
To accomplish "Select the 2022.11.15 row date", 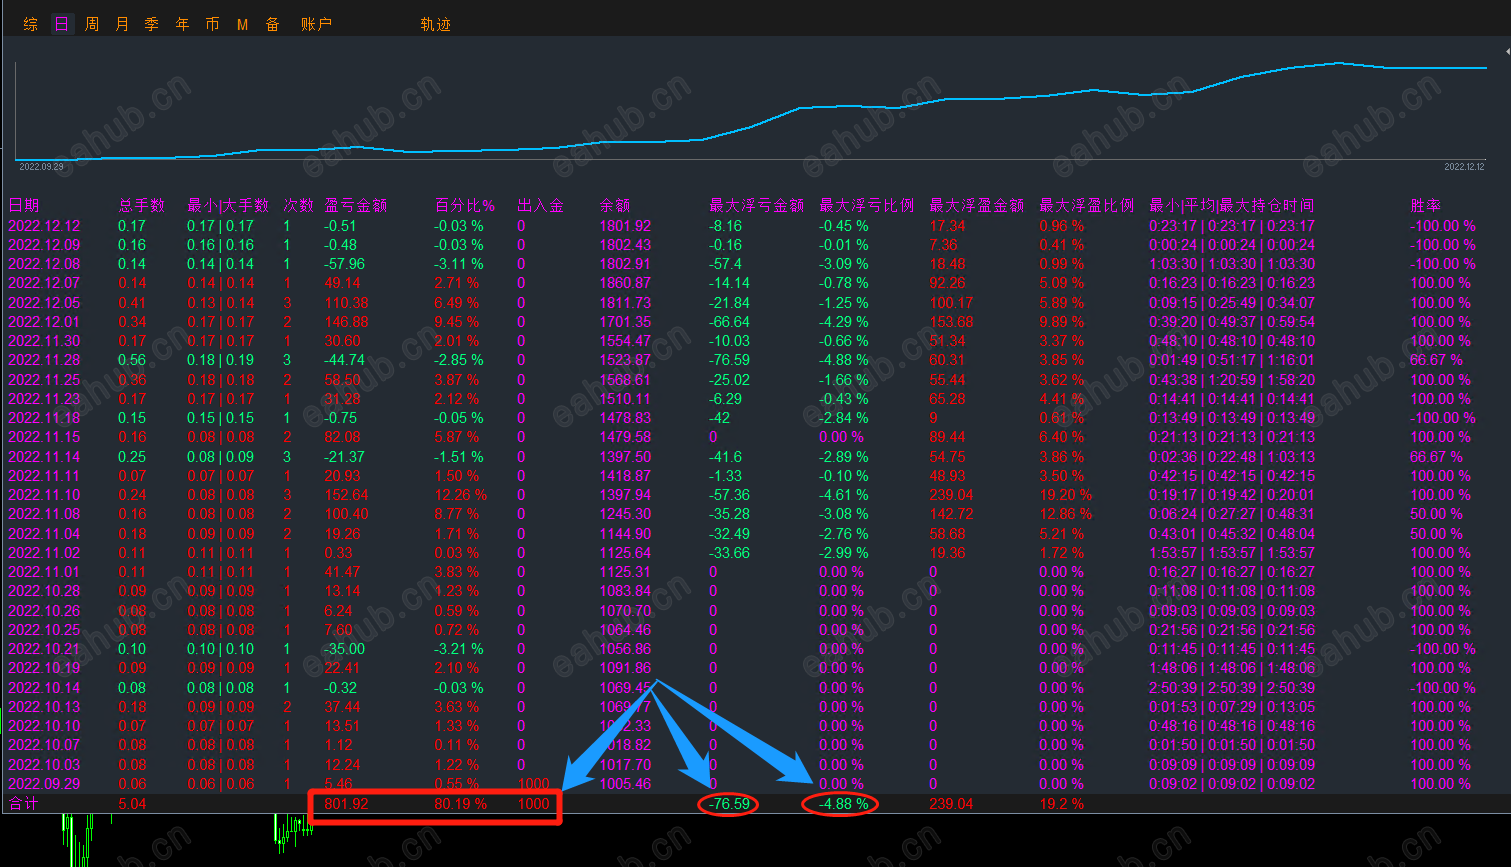I will tap(44, 437).
